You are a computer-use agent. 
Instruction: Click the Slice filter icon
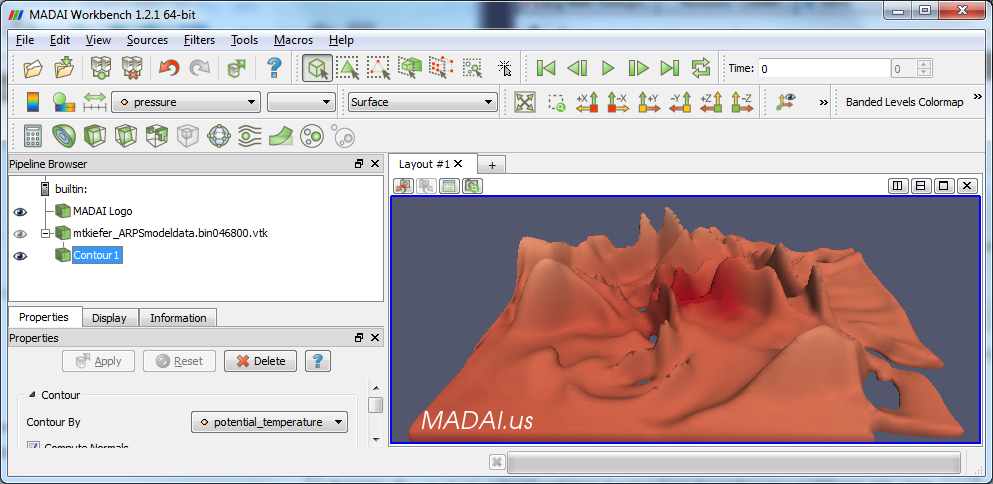click(x=126, y=136)
